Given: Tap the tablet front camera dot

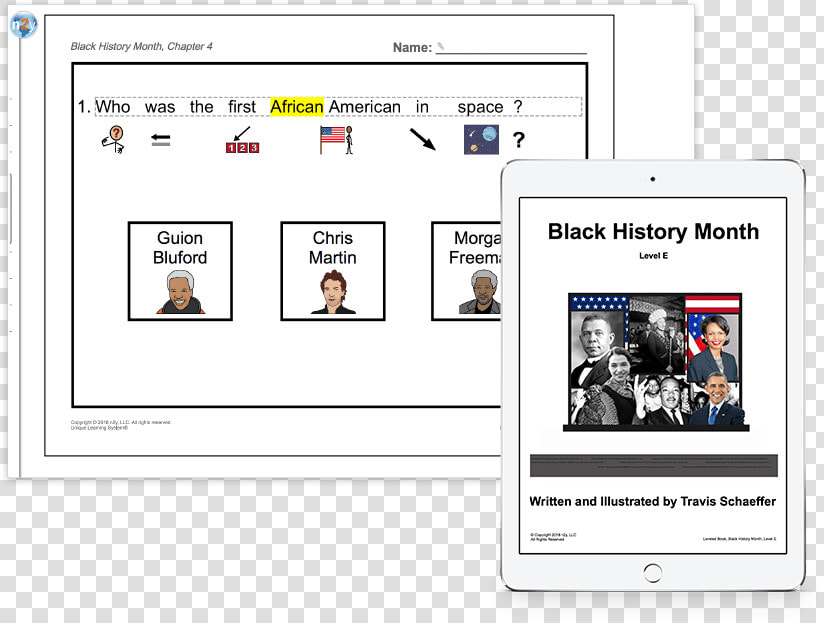Looking at the screenshot, I should (x=653, y=179).
